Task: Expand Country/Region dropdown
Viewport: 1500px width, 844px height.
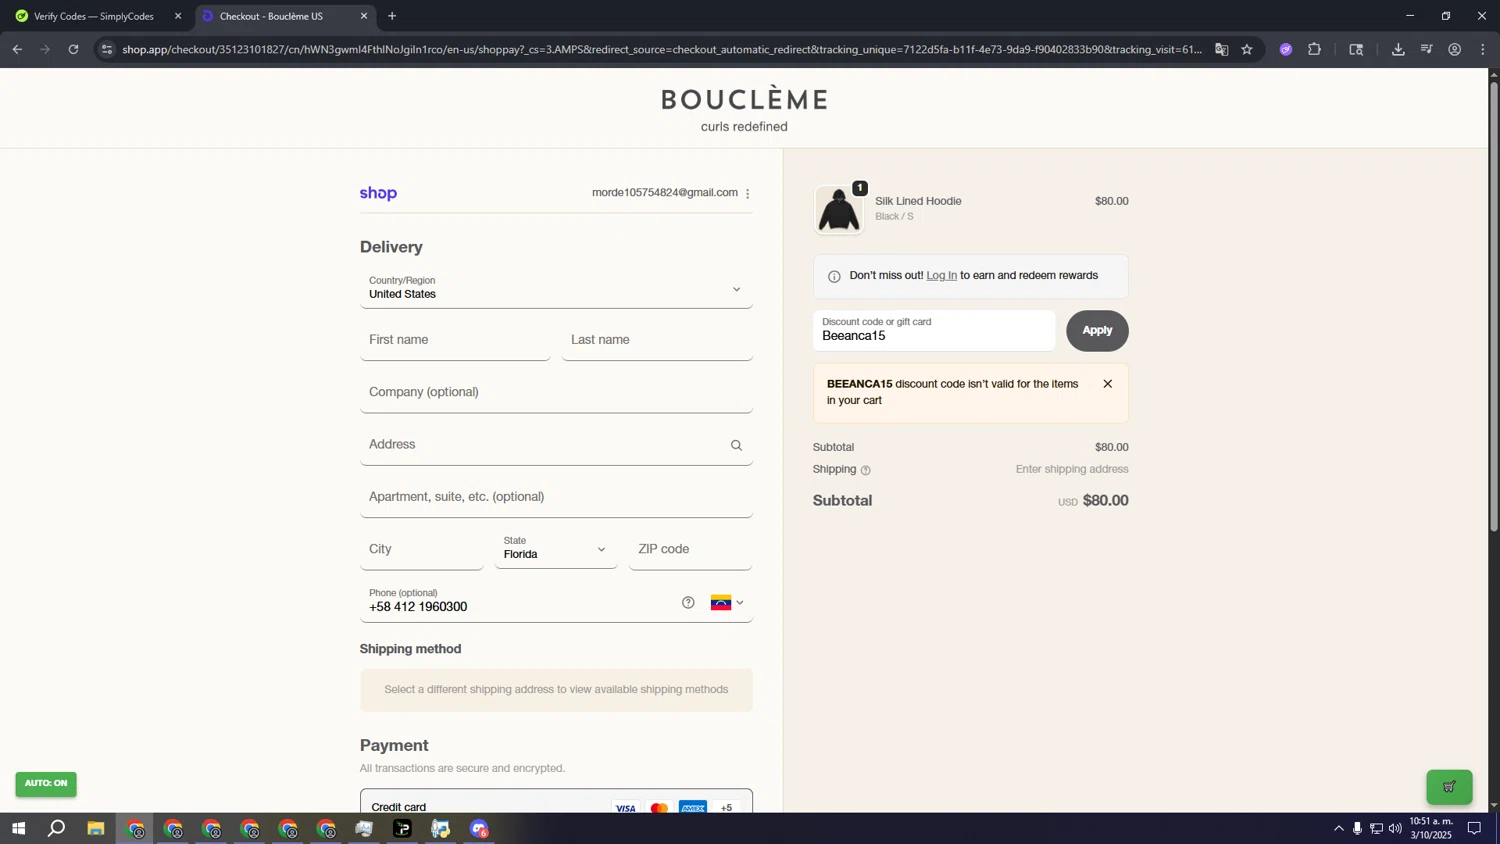Action: (556, 288)
